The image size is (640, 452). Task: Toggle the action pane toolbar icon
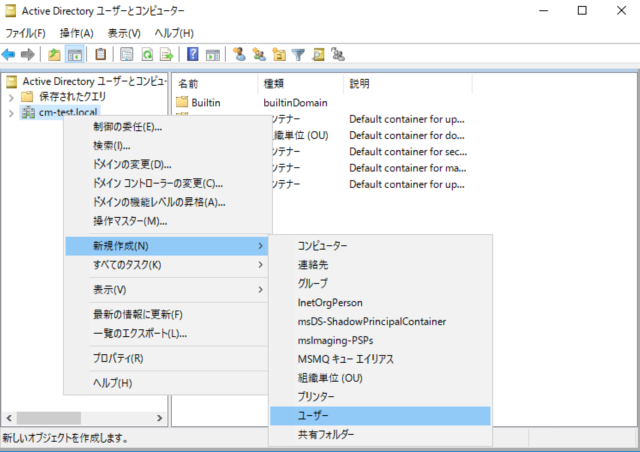[213, 54]
